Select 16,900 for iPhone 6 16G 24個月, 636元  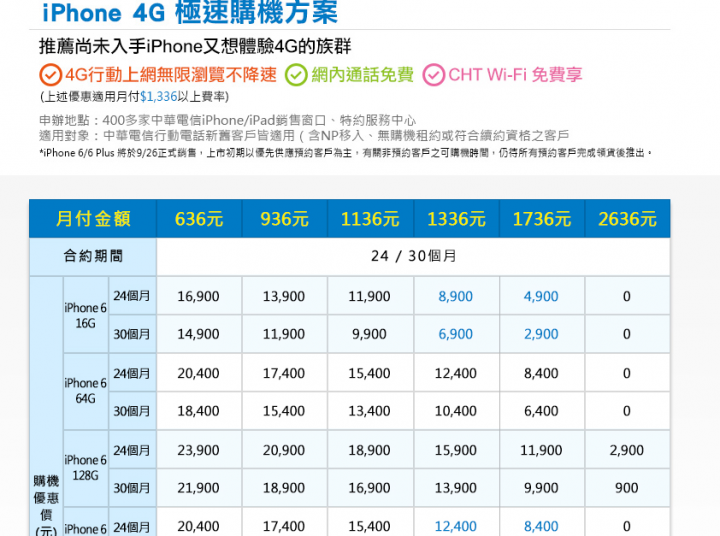[198, 296]
